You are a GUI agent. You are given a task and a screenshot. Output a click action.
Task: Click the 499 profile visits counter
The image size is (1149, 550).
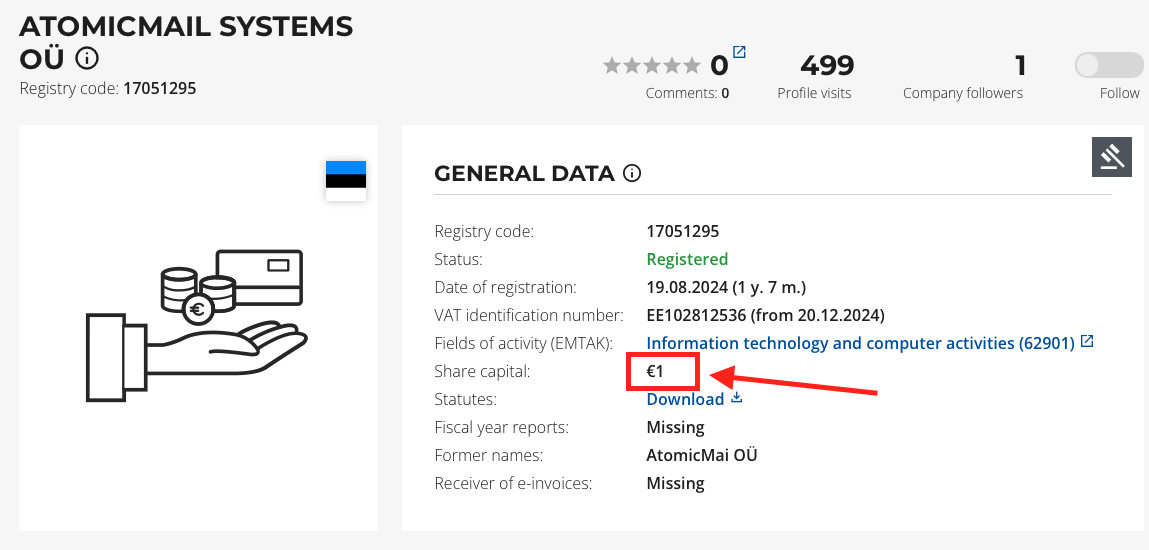click(827, 66)
